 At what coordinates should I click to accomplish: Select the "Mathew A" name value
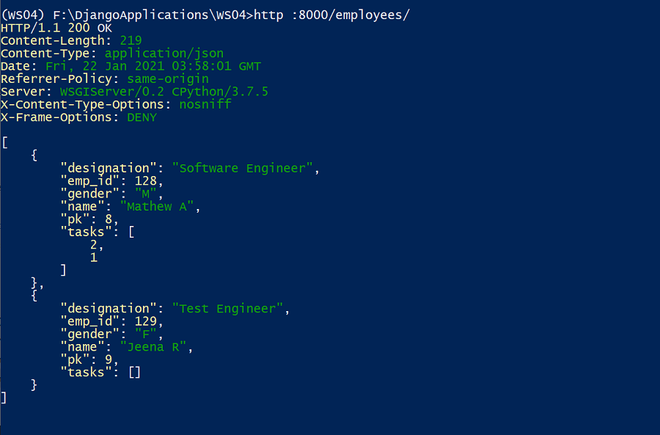[x=157, y=207]
